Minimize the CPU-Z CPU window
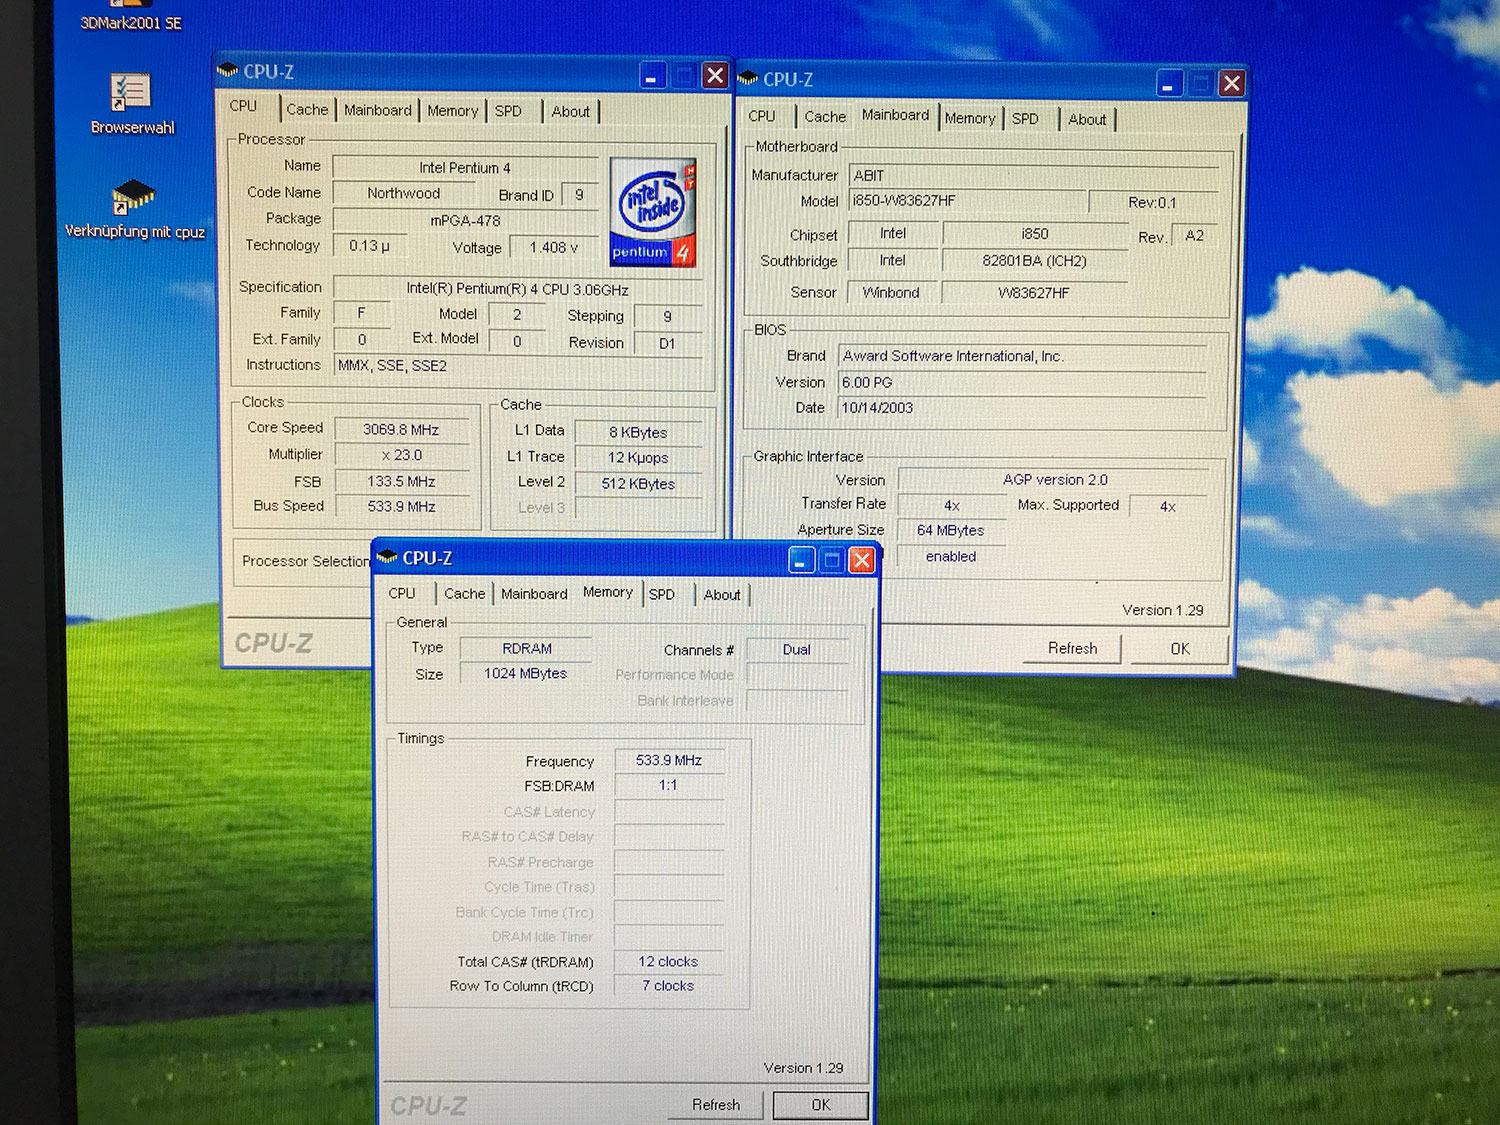1500x1125 pixels. coord(652,76)
